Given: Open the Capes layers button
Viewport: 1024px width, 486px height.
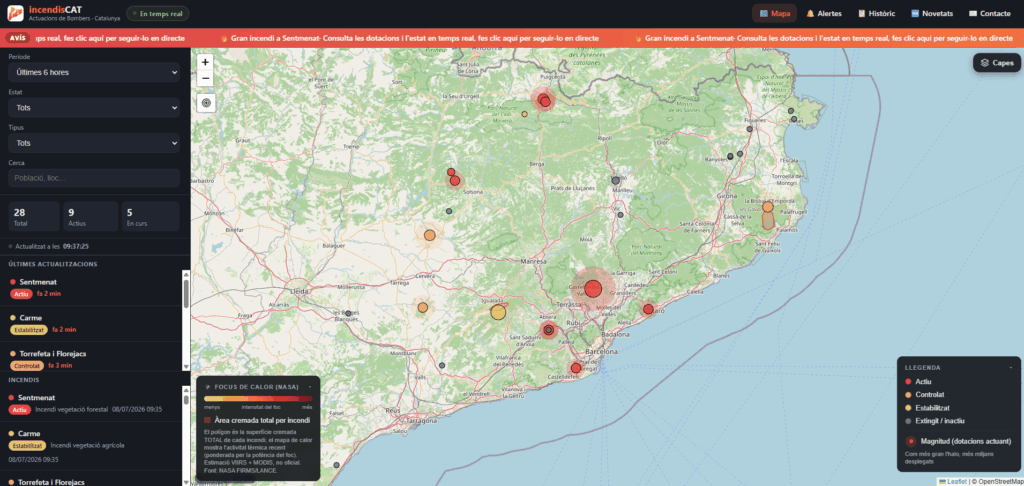Looking at the screenshot, I should pos(997,63).
